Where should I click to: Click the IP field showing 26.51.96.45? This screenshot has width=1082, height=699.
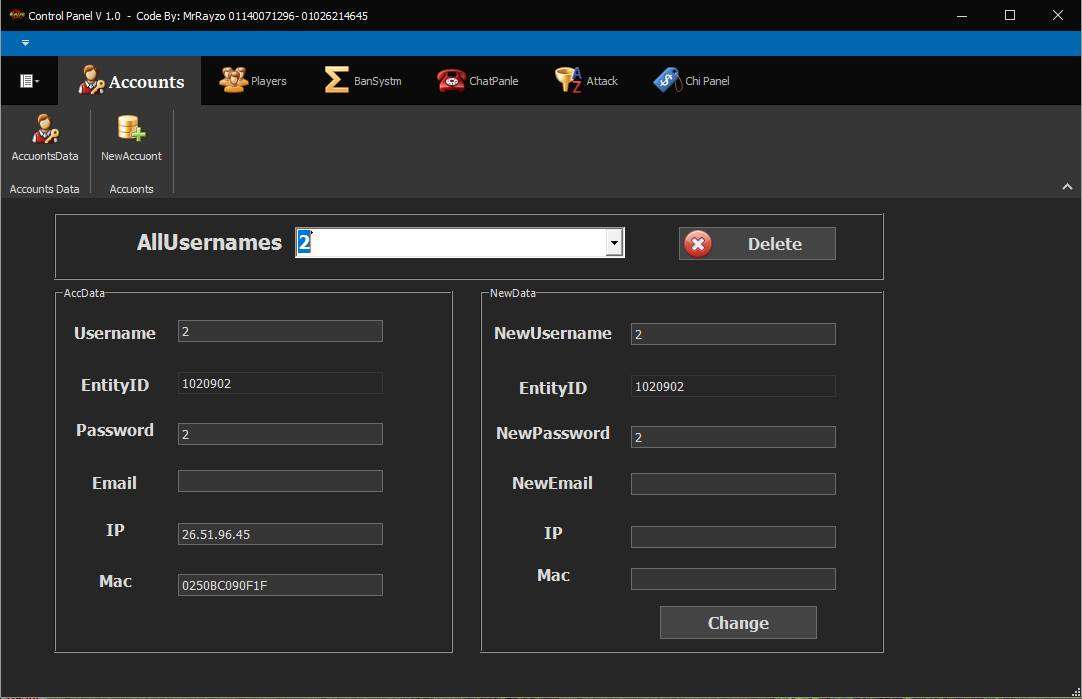coord(280,534)
